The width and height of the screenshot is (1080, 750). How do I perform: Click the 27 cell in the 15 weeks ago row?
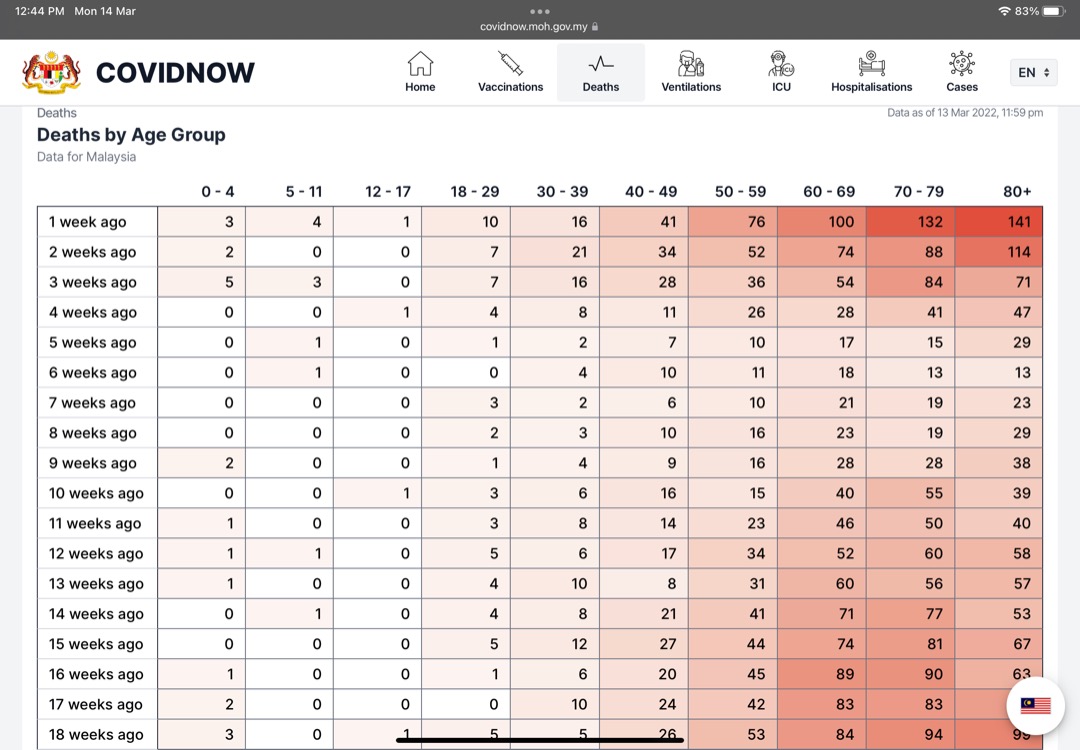(x=644, y=644)
